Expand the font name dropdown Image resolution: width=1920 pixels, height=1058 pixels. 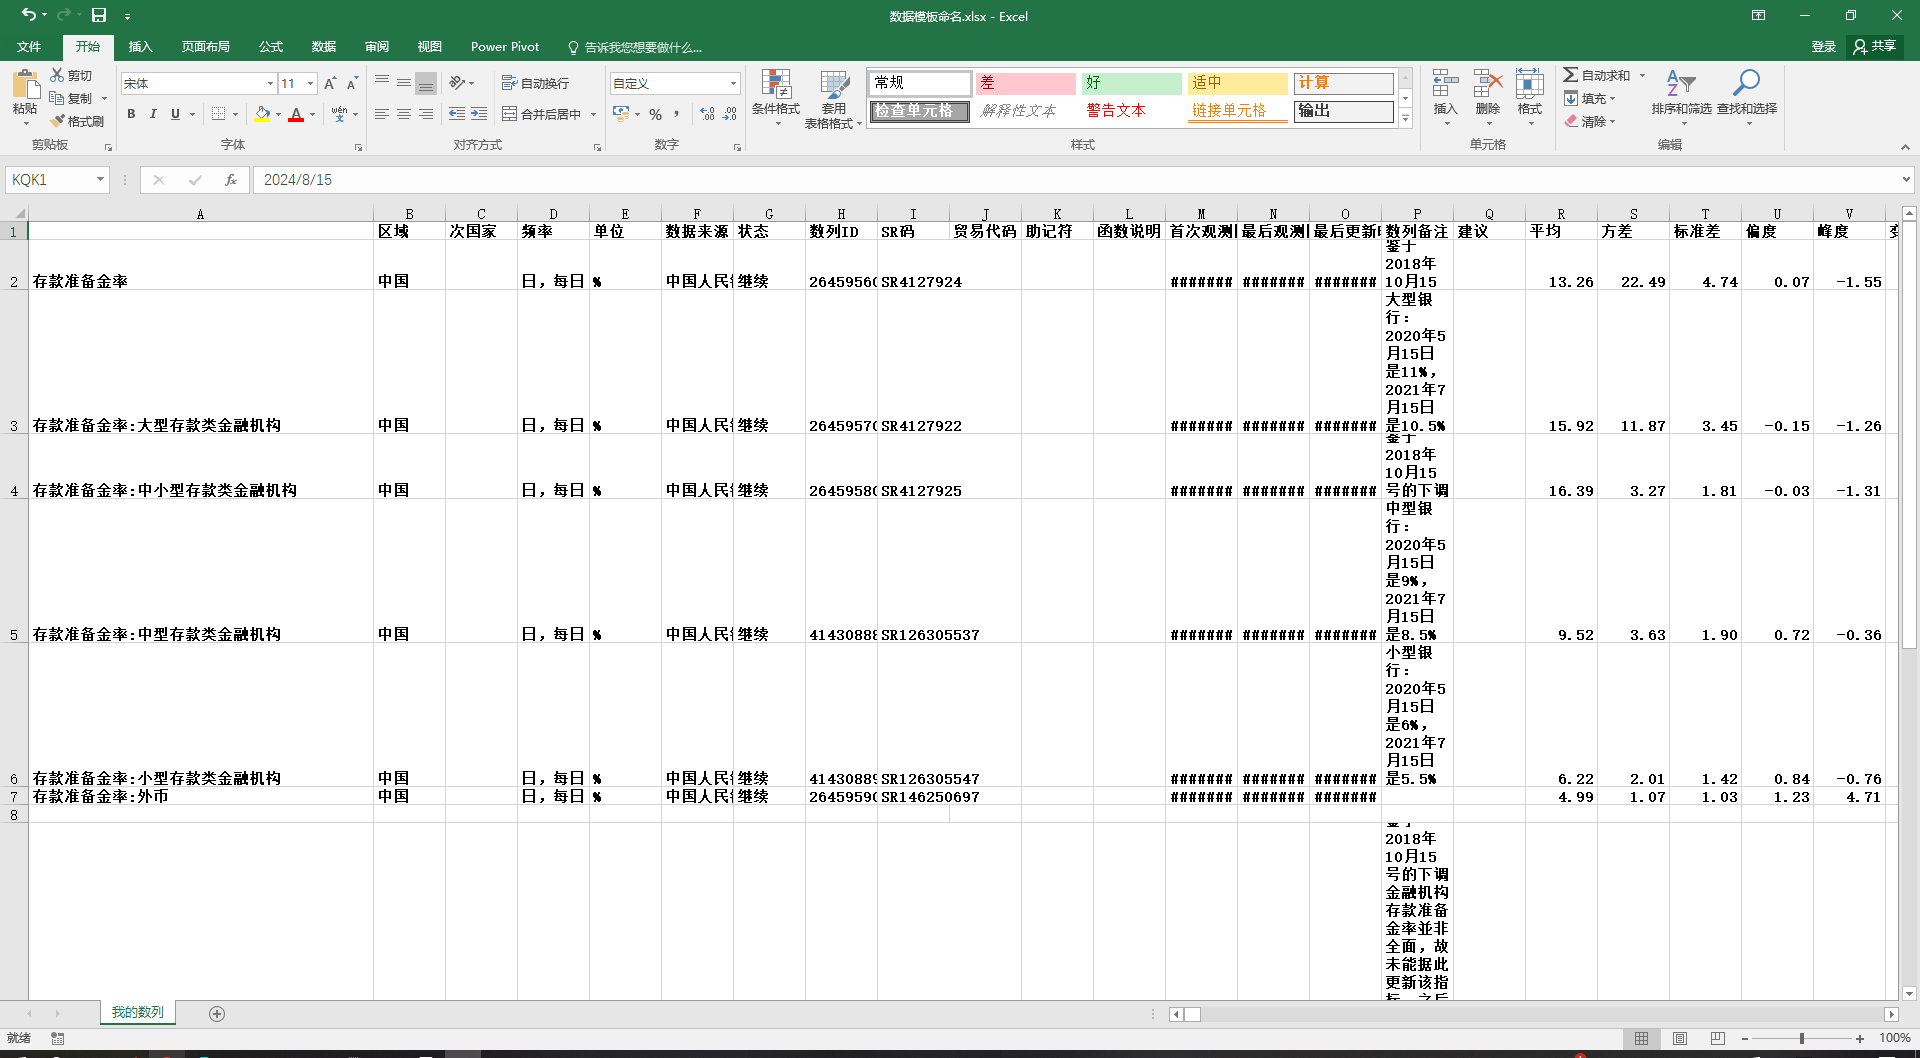270,84
